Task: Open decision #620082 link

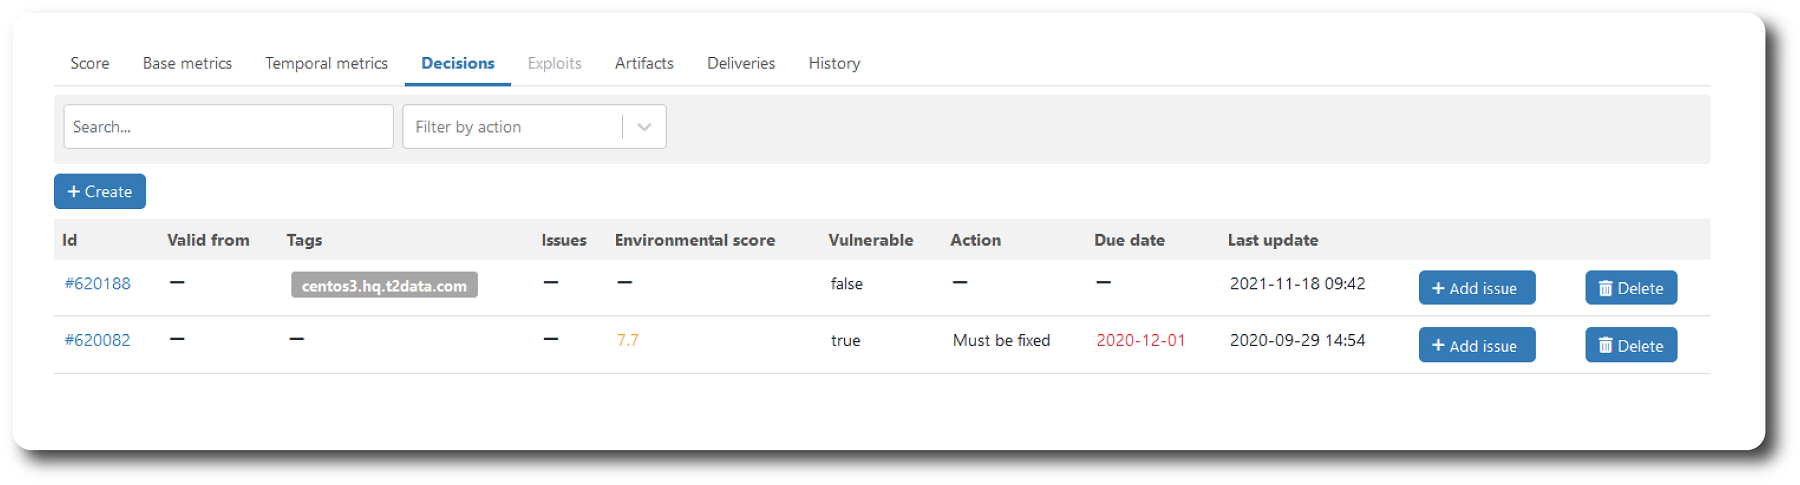Action: click(97, 340)
